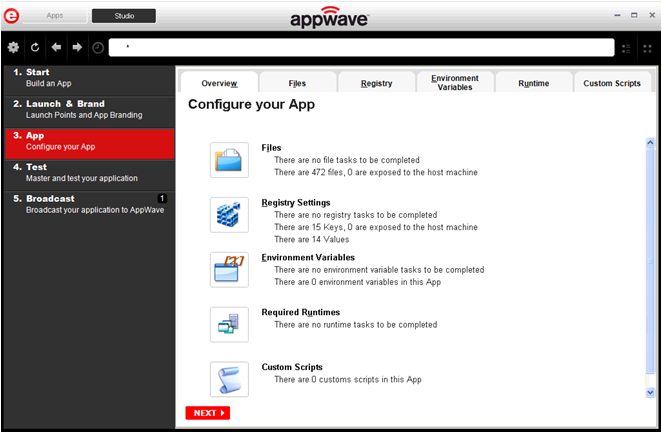Open the Runtime tab
Viewport: 662px width, 433px height.
pyautogui.click(x=534, y=83)
